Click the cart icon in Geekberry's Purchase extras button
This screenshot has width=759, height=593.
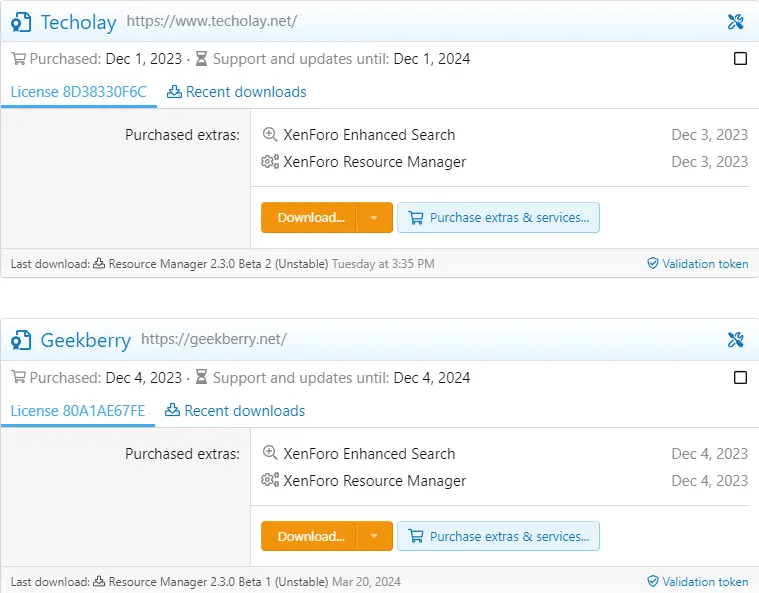[416, 536]
